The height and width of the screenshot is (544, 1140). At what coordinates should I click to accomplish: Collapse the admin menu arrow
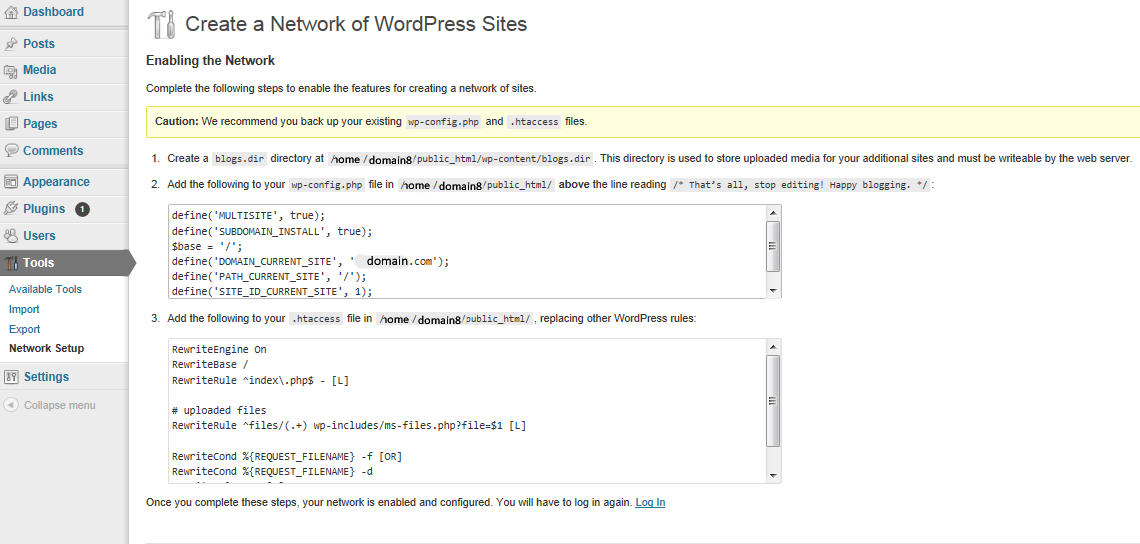click(11, 405)
